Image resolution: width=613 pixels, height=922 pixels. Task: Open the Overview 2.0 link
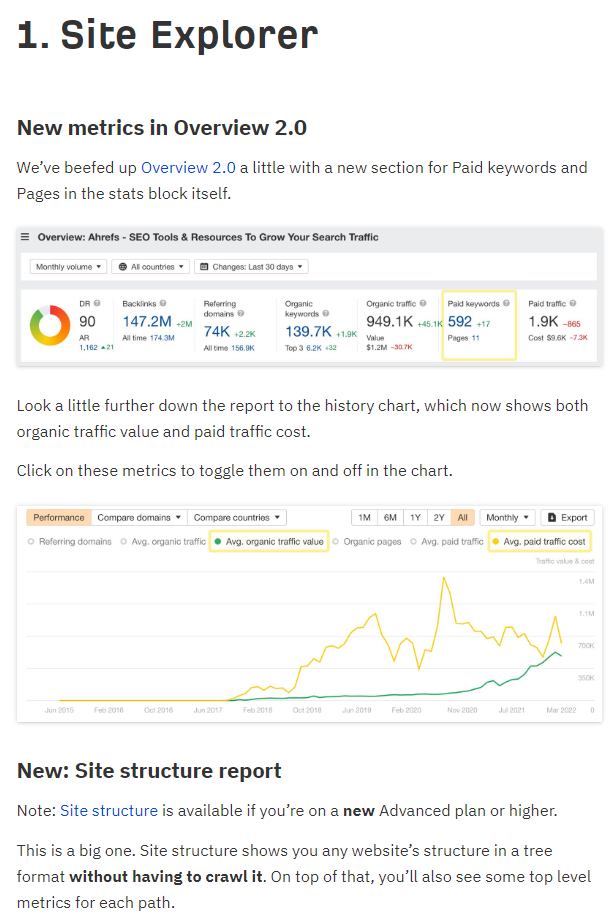[188, 168]
